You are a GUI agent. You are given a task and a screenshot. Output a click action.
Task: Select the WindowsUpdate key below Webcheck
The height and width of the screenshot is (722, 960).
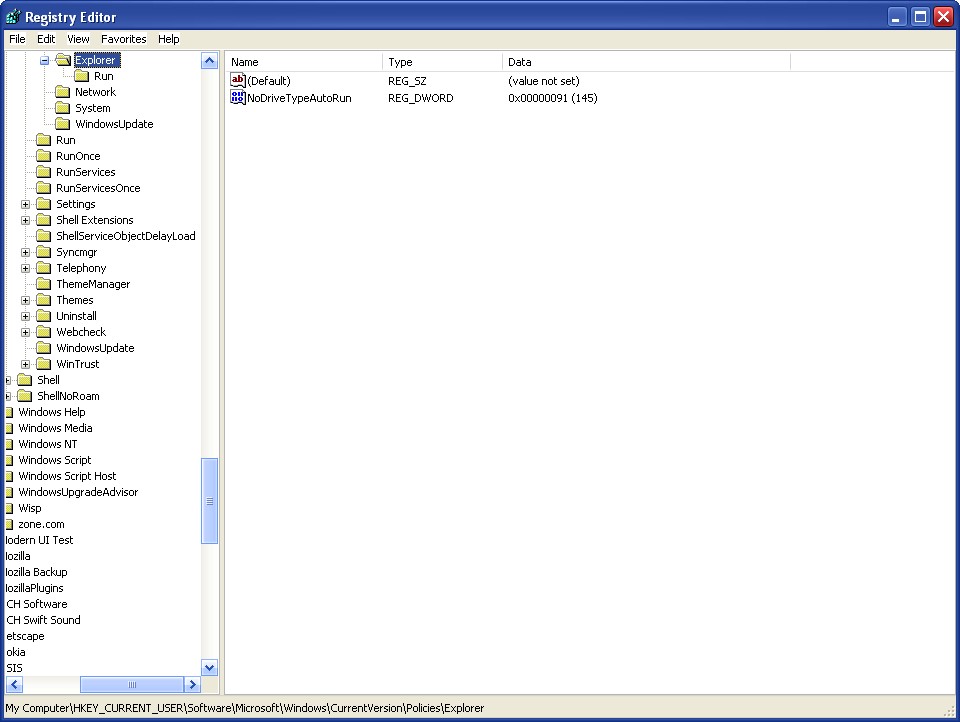tap(95, 348)
